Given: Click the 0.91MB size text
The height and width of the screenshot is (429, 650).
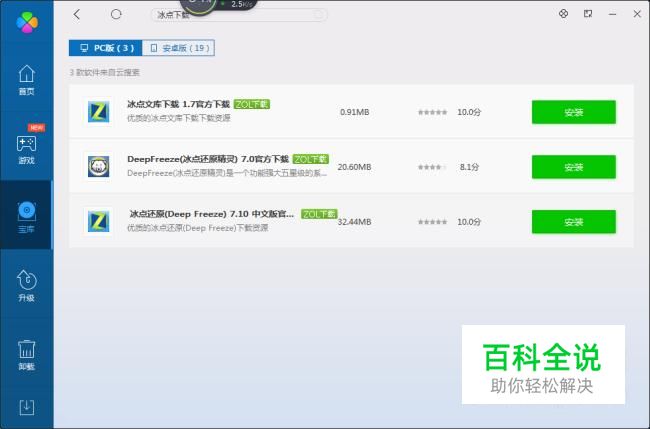Looking at the screenshot, I should pos(354,112).
